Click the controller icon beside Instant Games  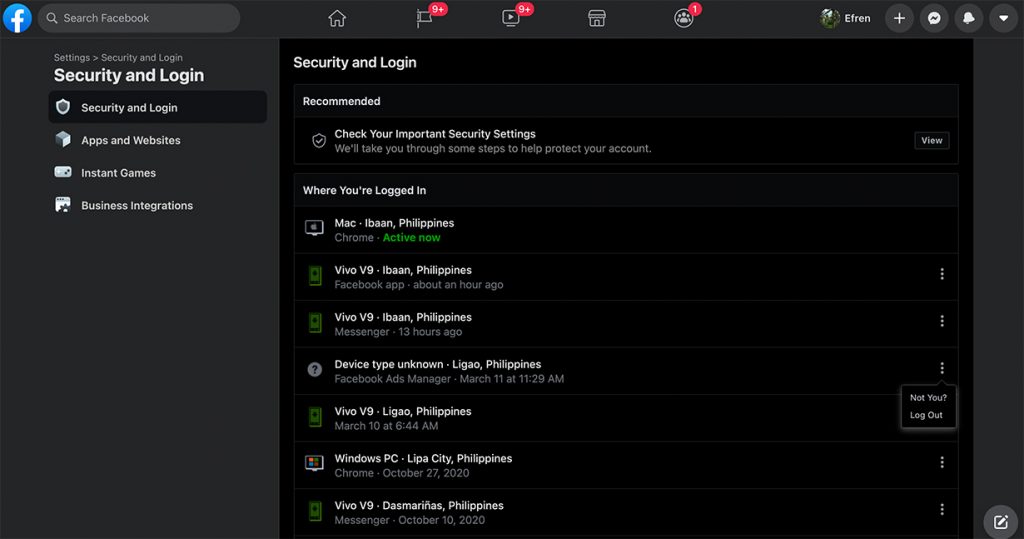click(63, 172)
